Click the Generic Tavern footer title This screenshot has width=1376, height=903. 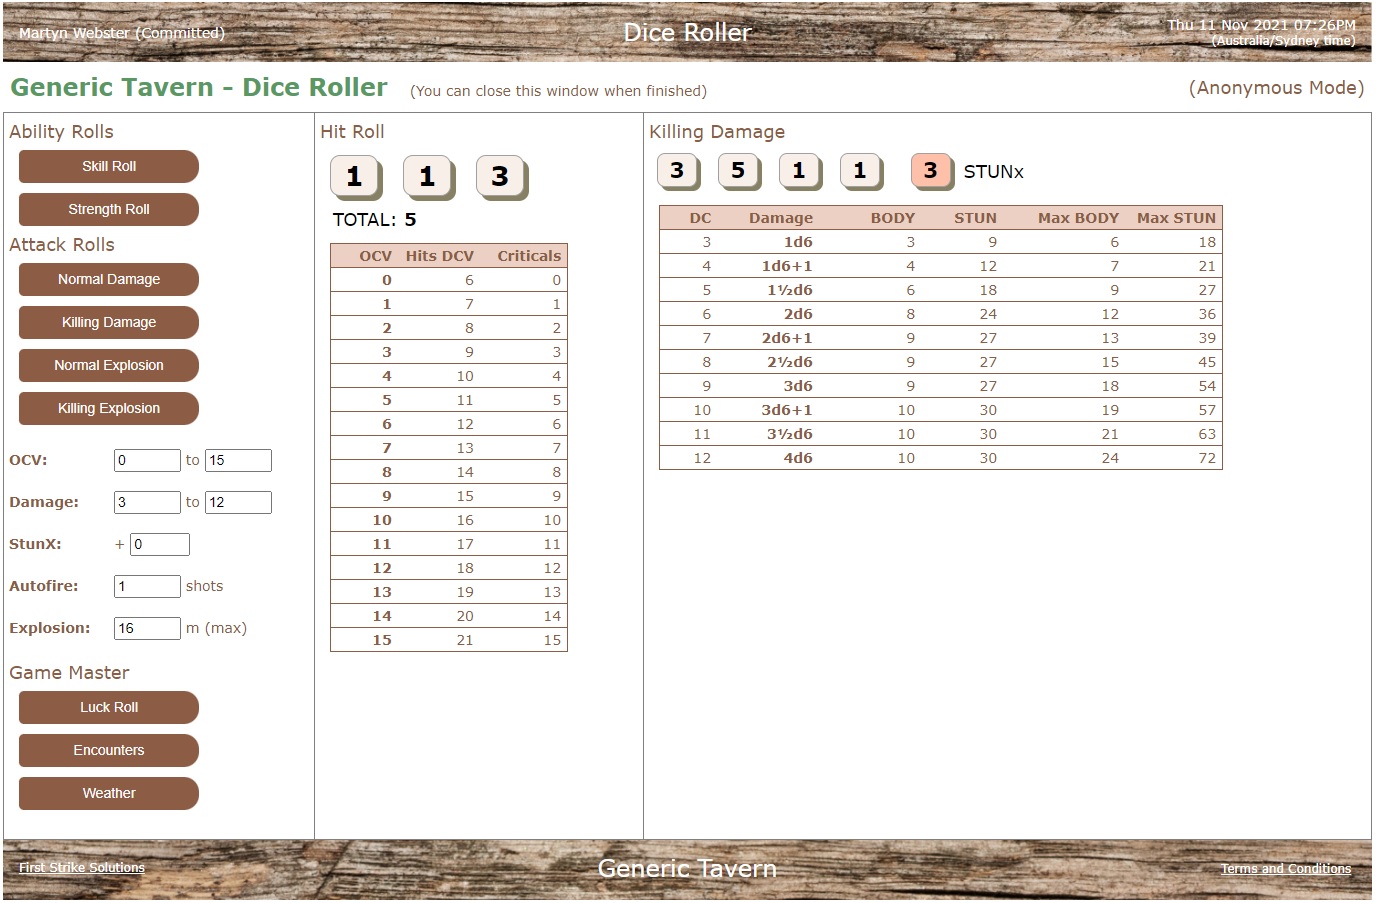(x=687, y=868)
